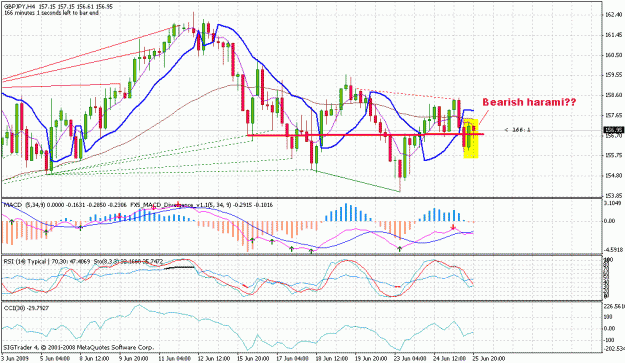Click the '24 Jun 12:00' time axis label

(x=450, y=358)
